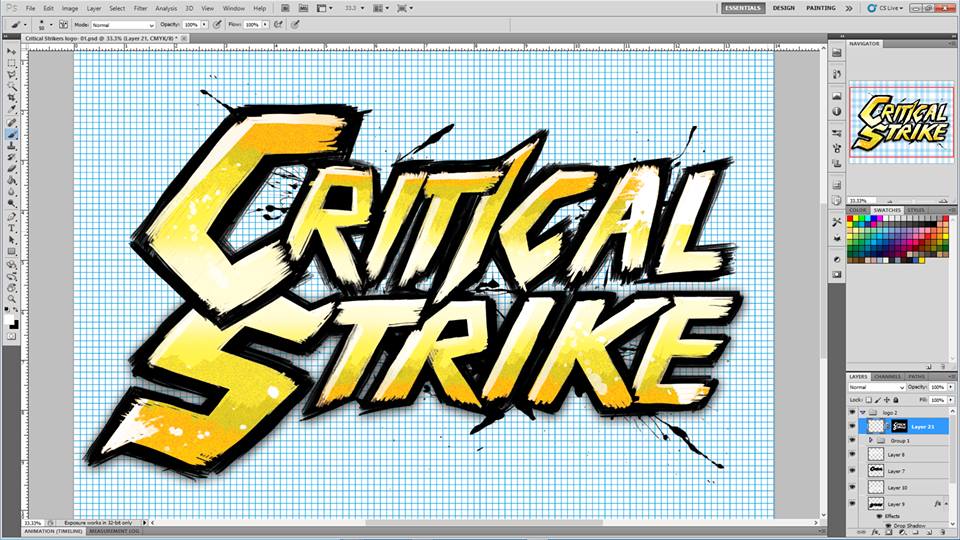
Task: Select the Rectangle shape tool
Action: [12, 252]
